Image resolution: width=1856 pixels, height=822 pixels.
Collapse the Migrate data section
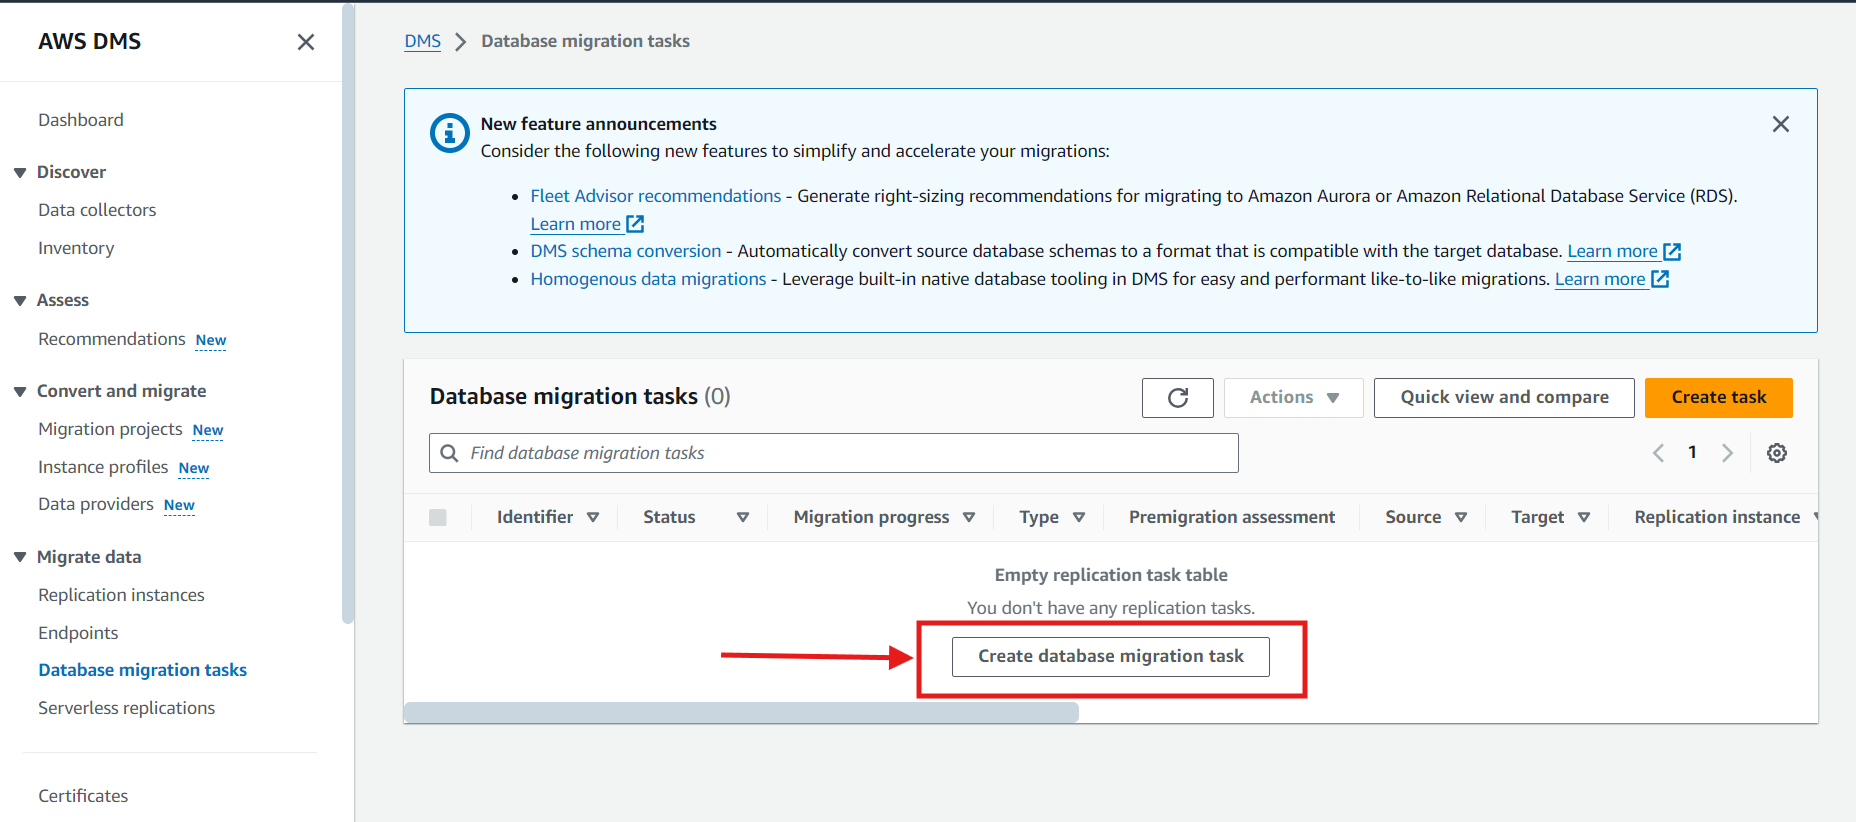click(20, 557)
